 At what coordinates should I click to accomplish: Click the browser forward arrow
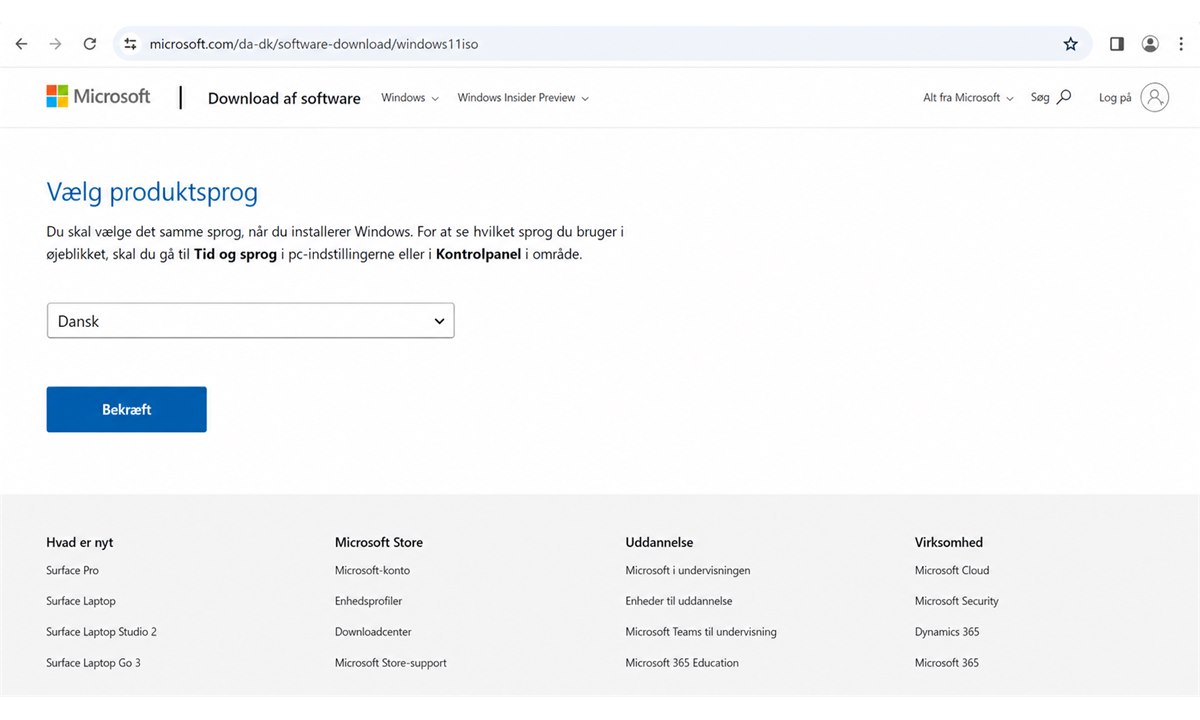click(x=55, y=44)
